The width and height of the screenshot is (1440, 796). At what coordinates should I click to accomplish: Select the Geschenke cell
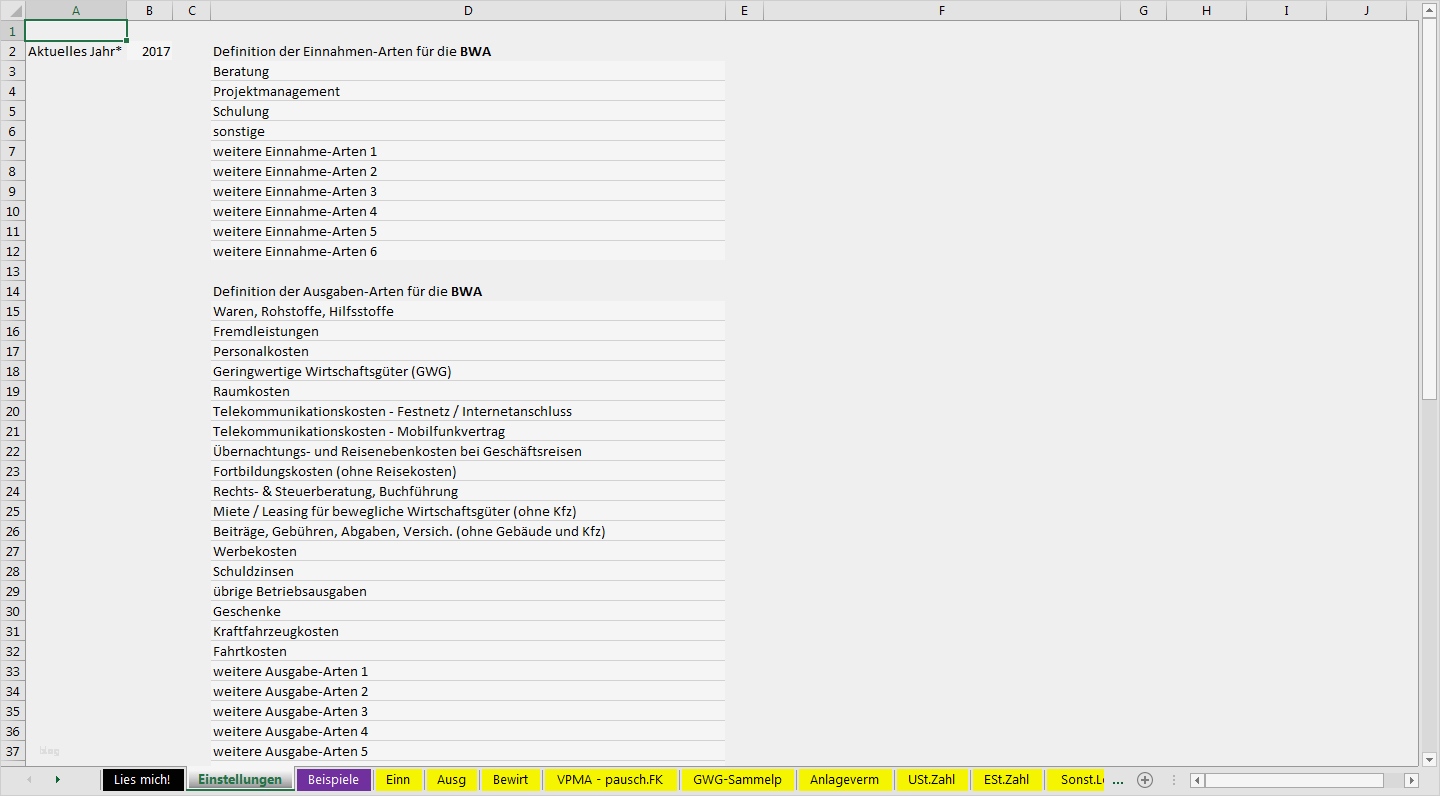point(468,611)
